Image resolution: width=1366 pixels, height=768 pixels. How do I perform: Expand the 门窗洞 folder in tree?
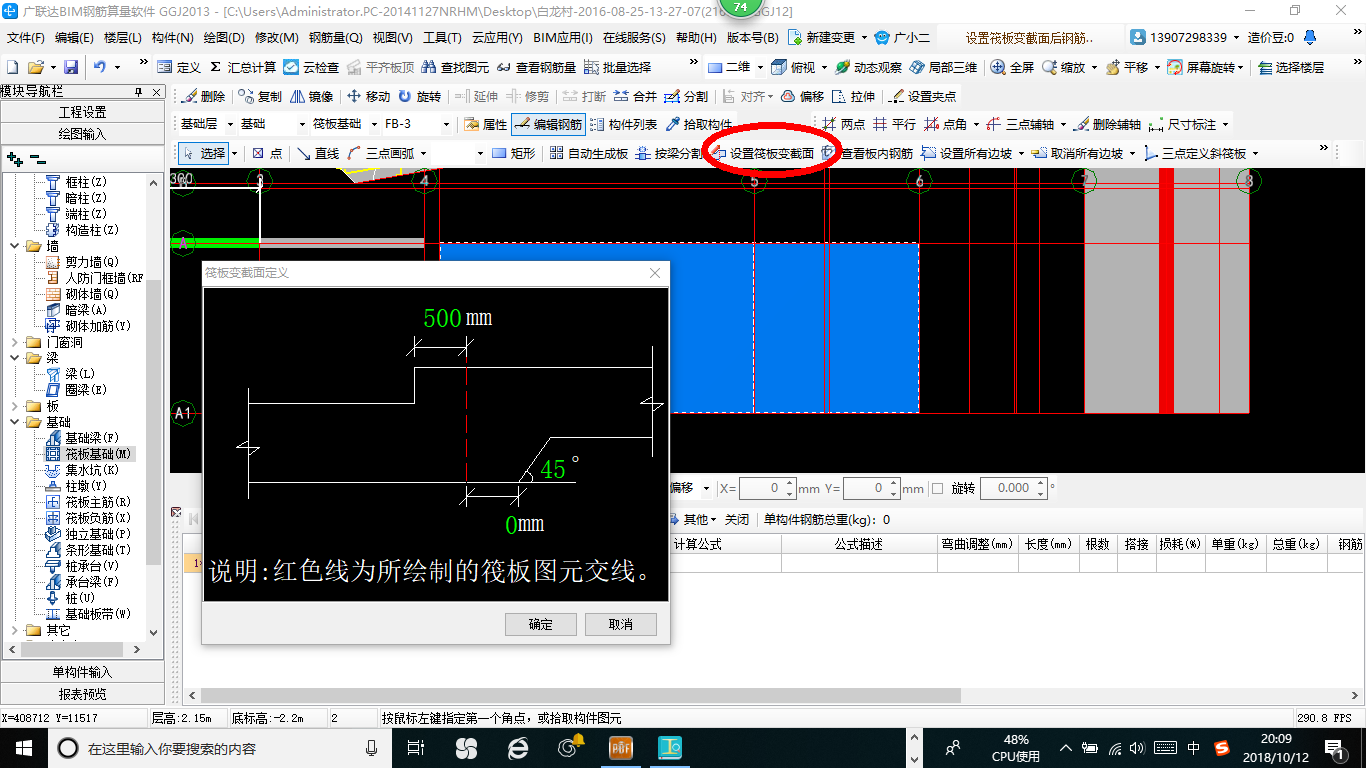pos(14,342)
